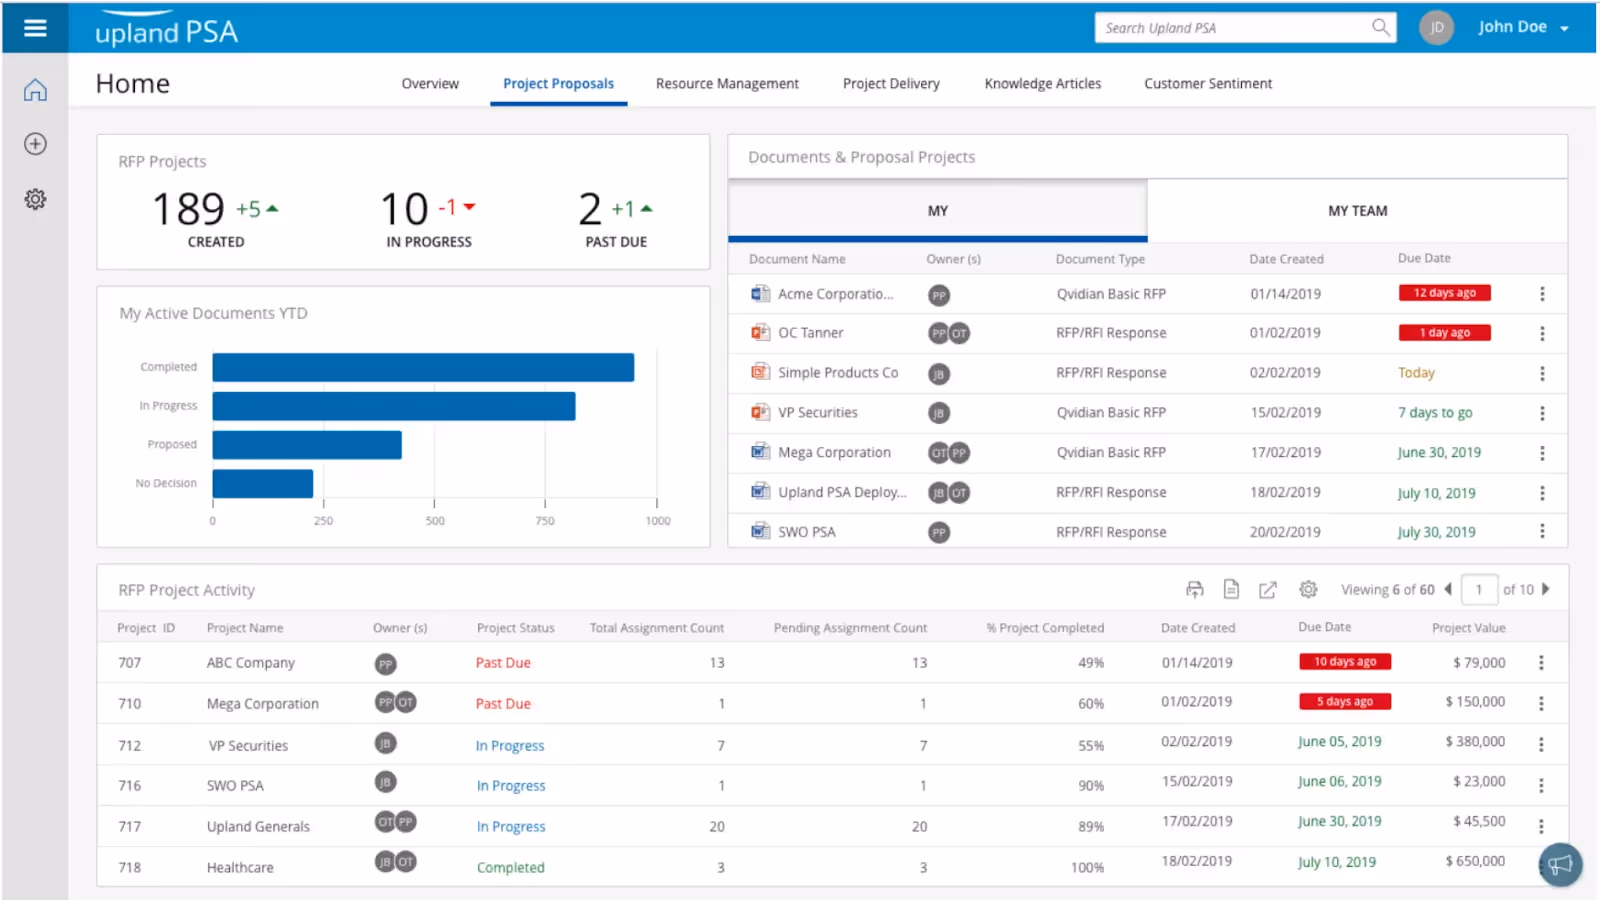1600x900 pixels.
Task: Click the Completed bar in the chart
Action: 423,367
